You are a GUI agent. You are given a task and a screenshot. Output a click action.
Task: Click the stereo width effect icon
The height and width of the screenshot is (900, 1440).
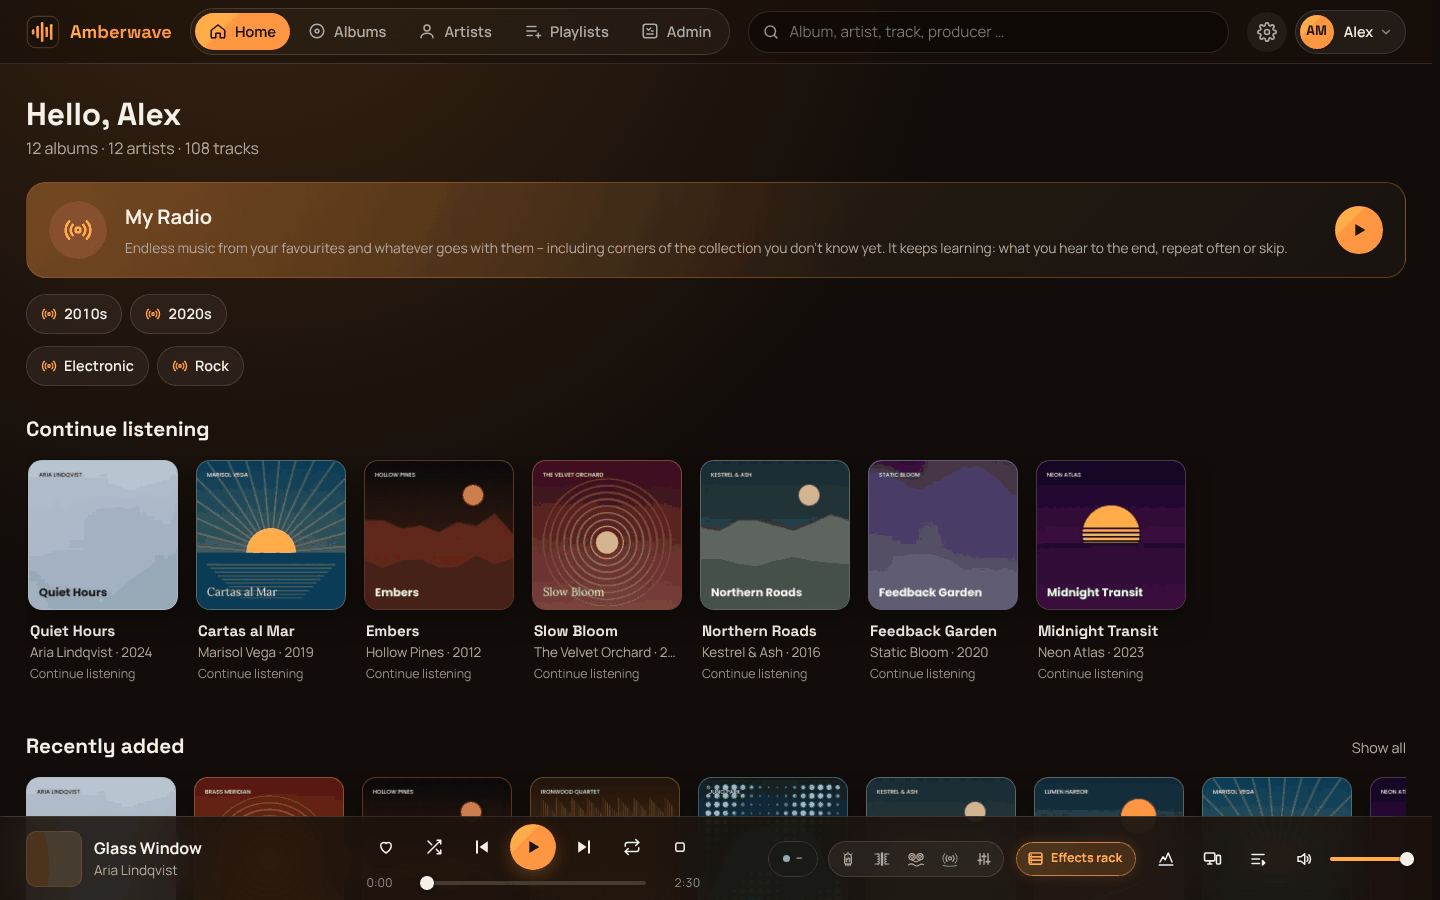click(882, 859)
